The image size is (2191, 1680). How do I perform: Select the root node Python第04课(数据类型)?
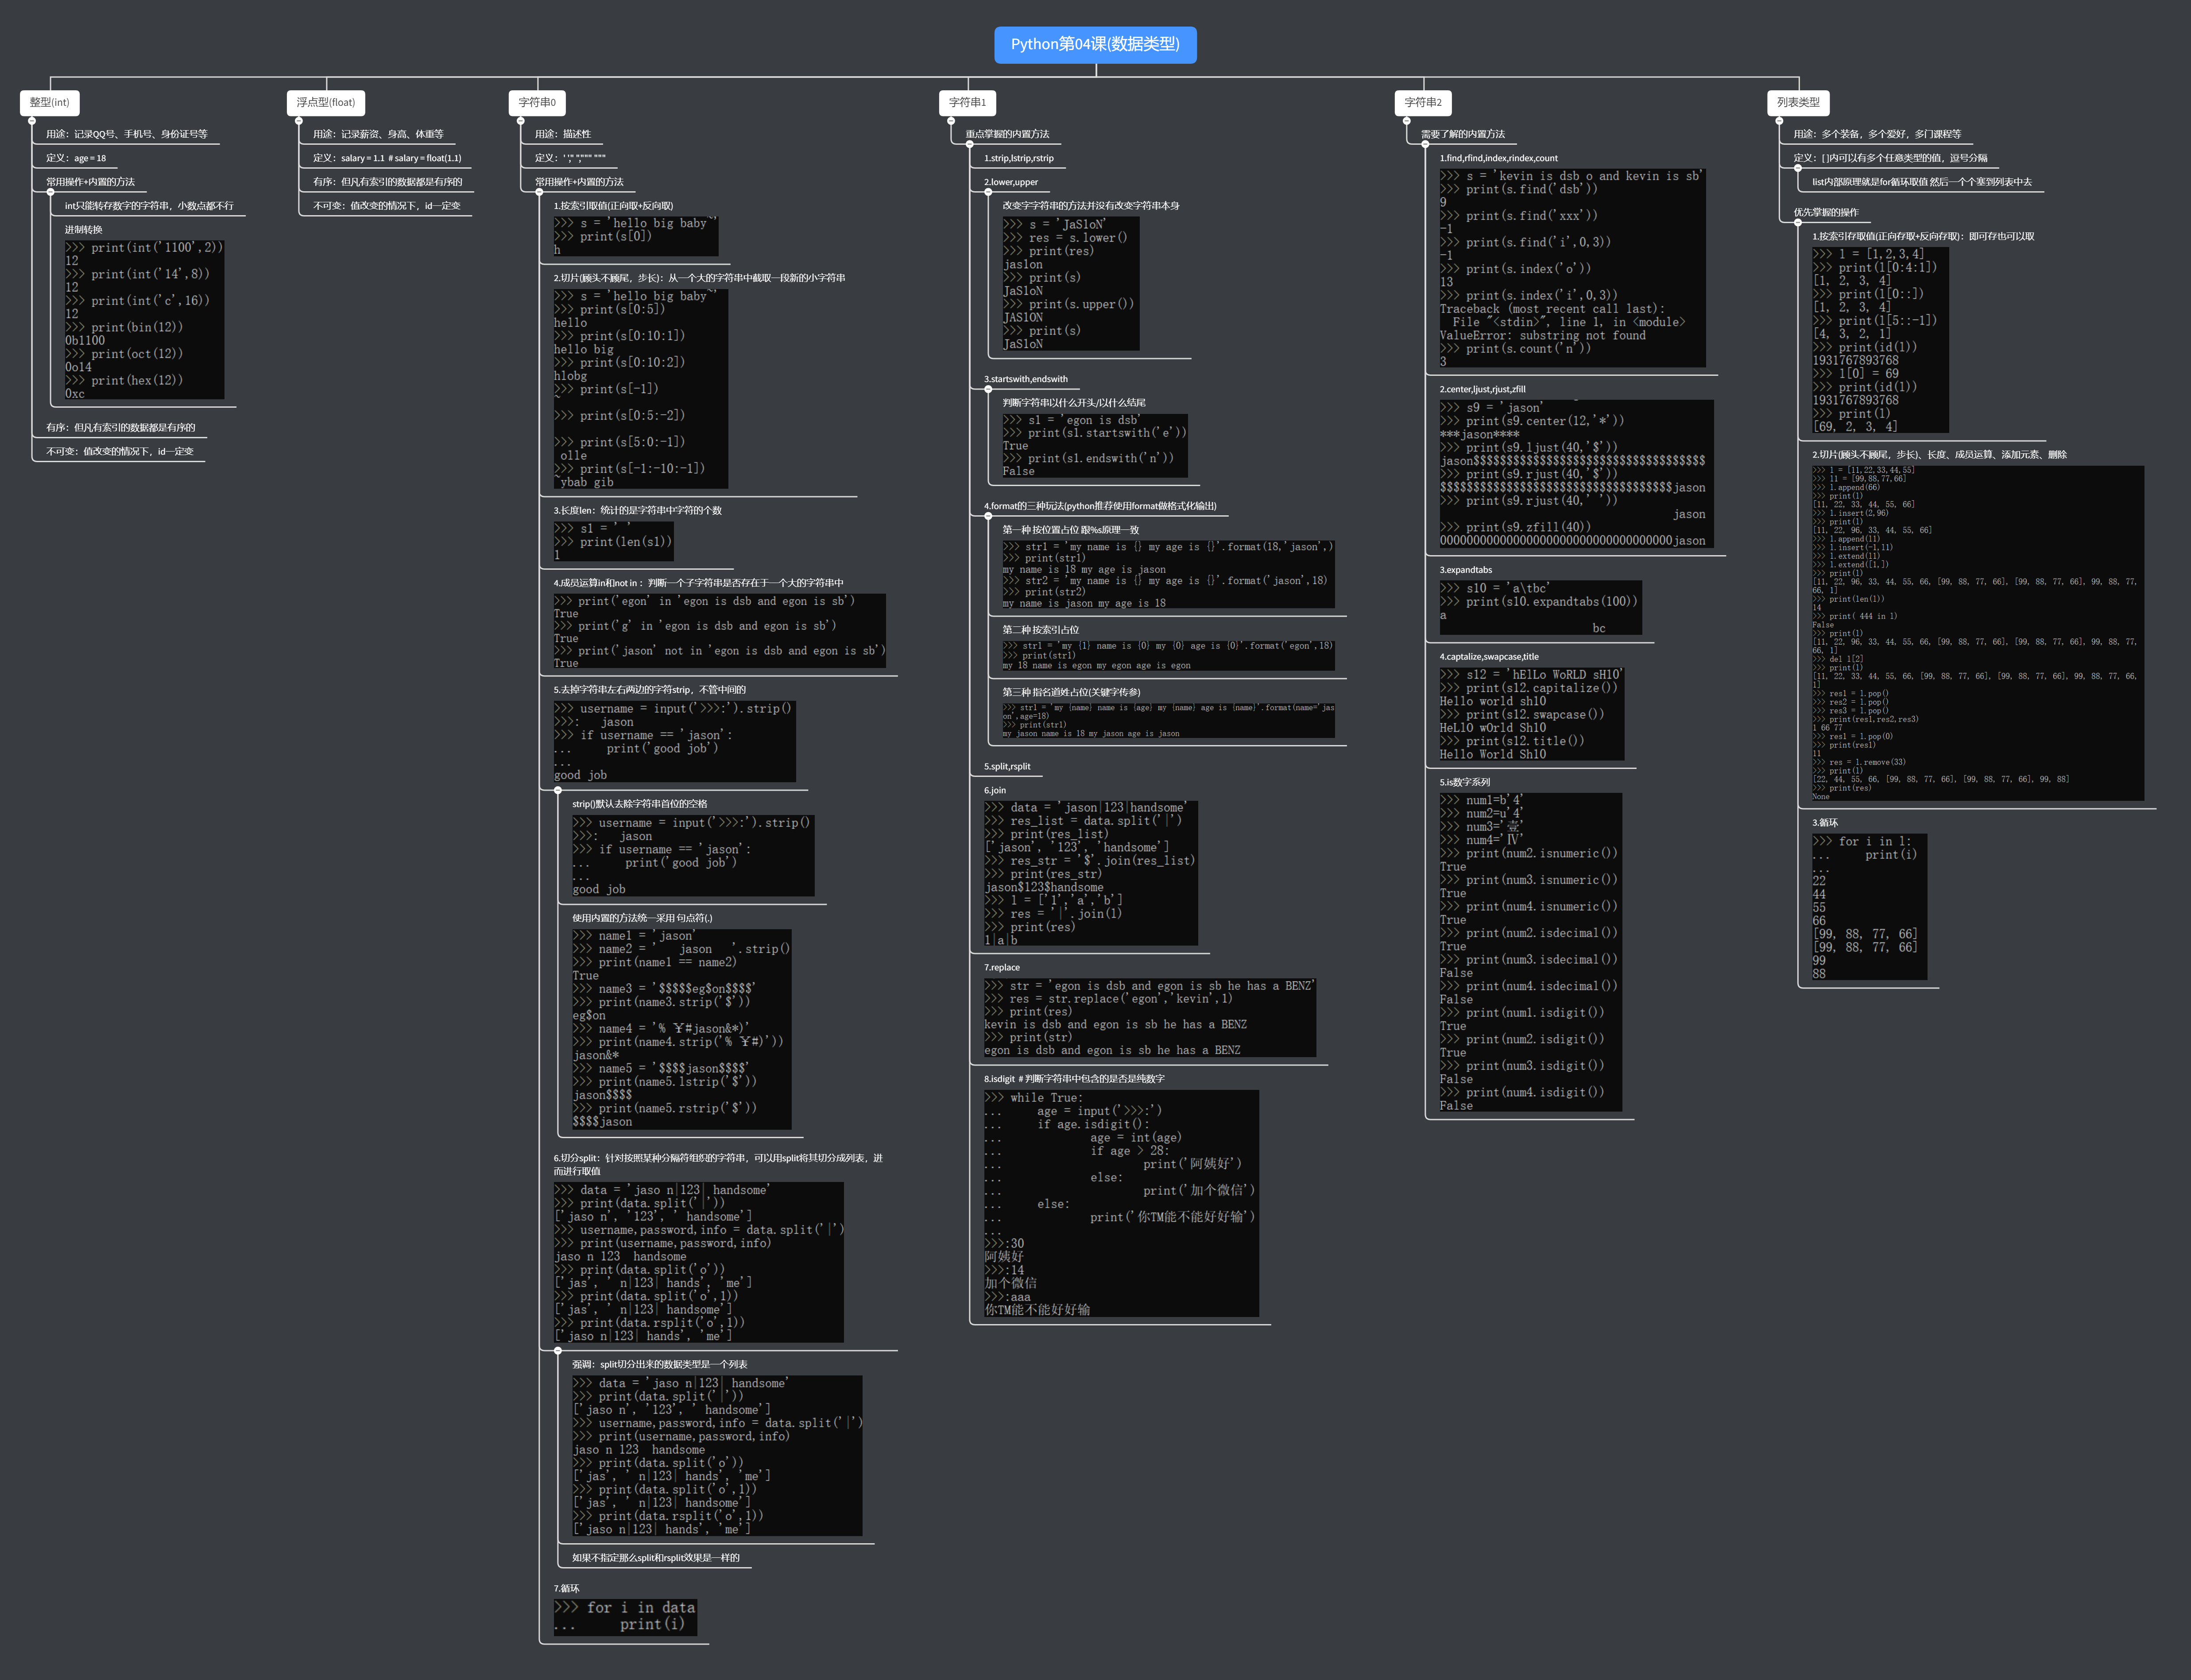coord(1095,45)
